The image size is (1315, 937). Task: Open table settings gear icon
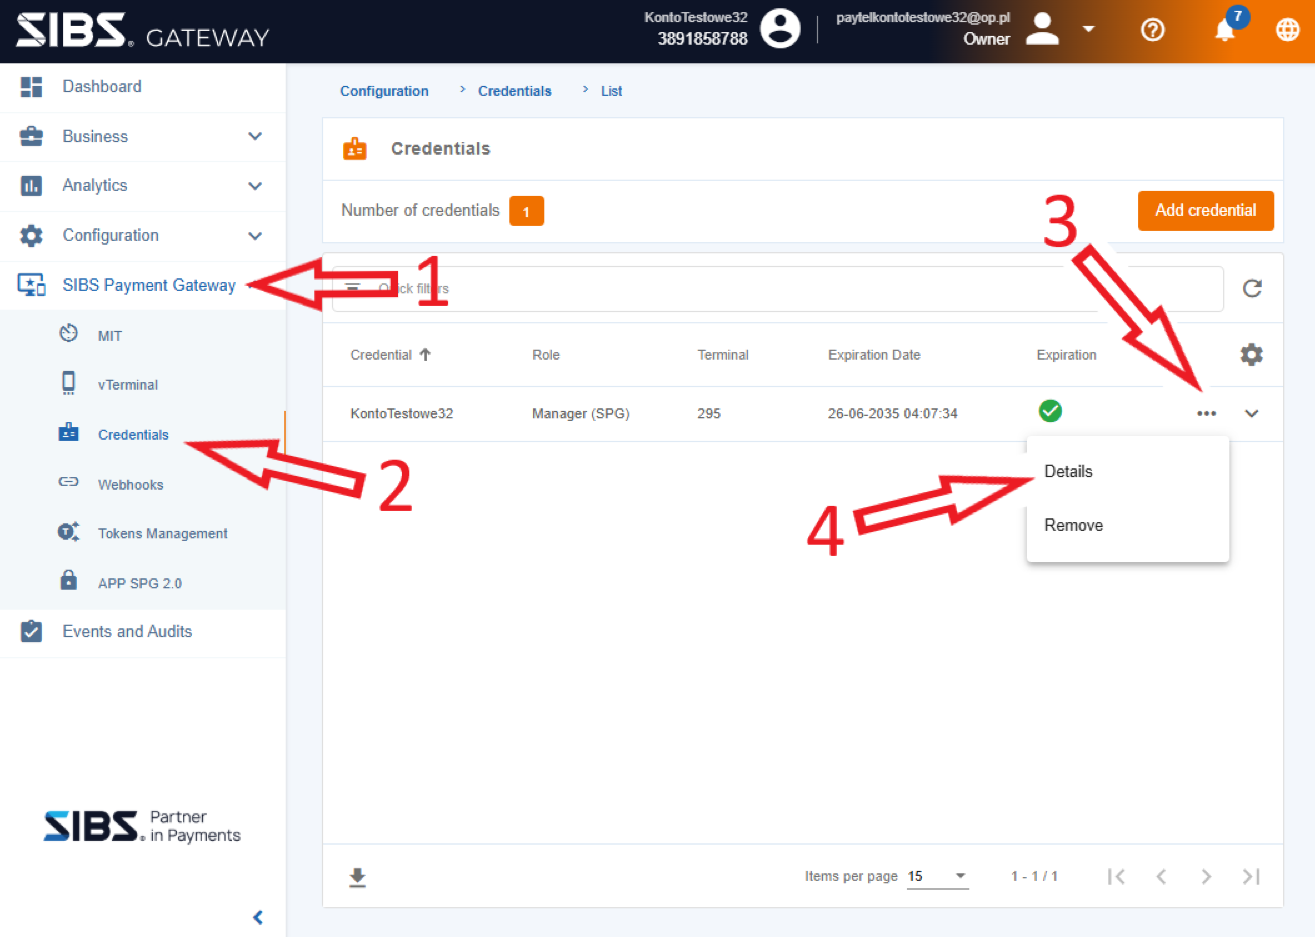[1251, 355]
